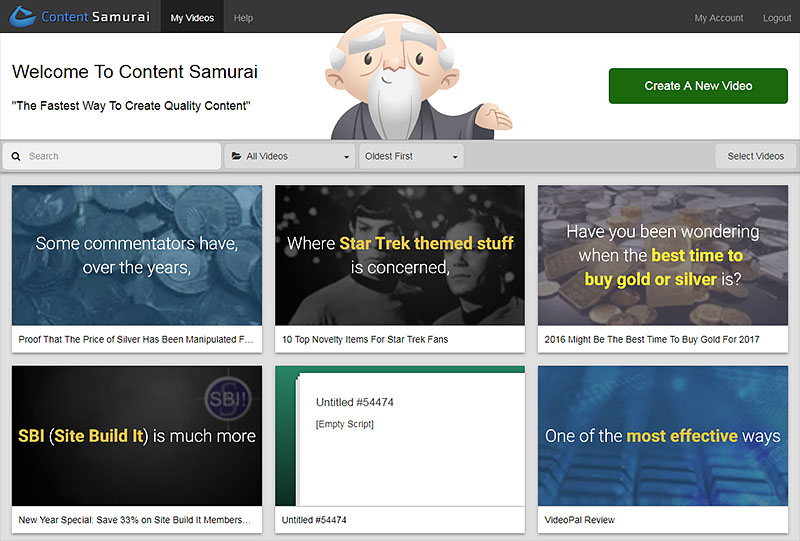800x541 pixels.
Task: Click title 'Proof That The Price of Silver...'
Action: coord(136,339)
